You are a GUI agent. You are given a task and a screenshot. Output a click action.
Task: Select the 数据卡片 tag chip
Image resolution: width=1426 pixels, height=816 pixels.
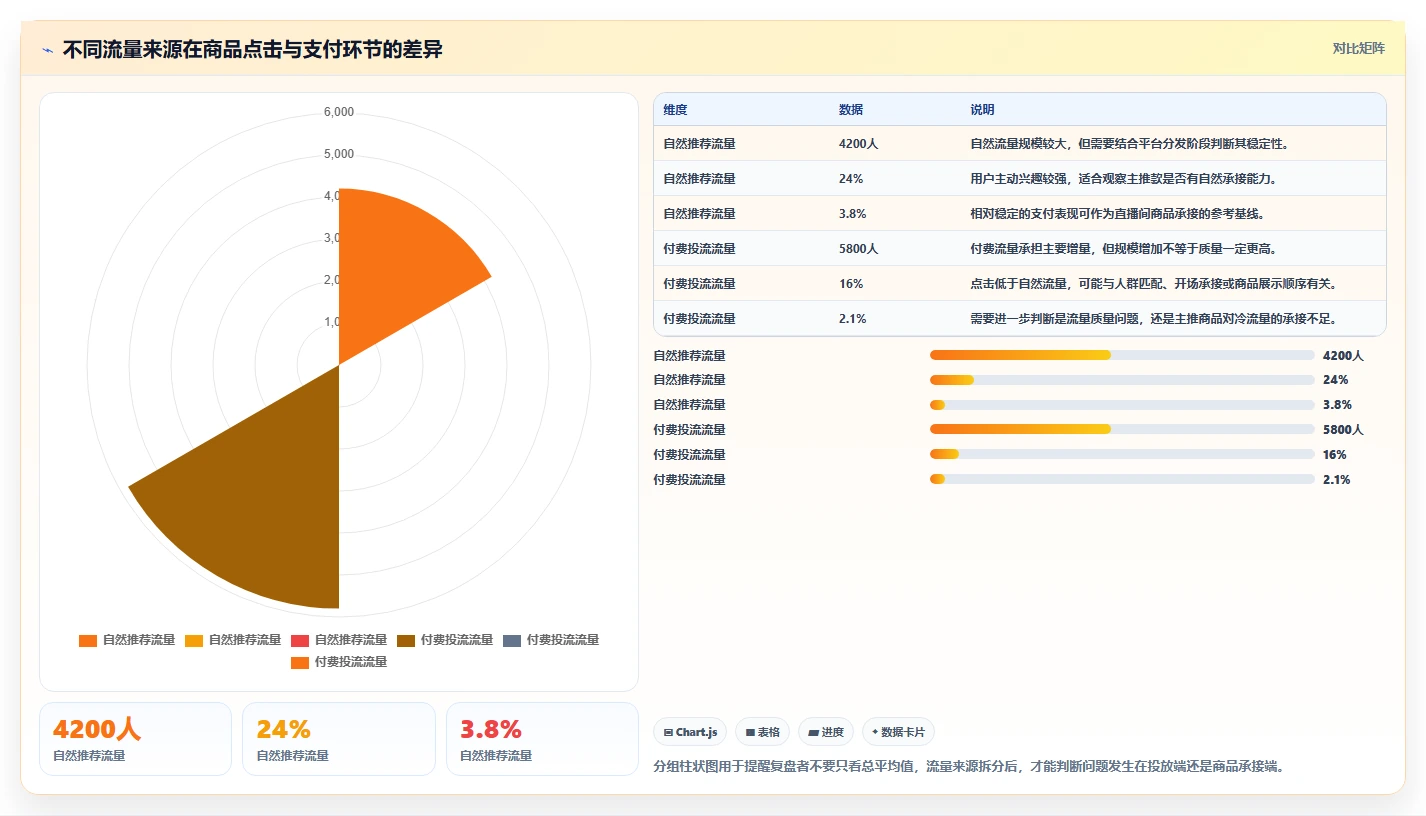click(898, 732)
